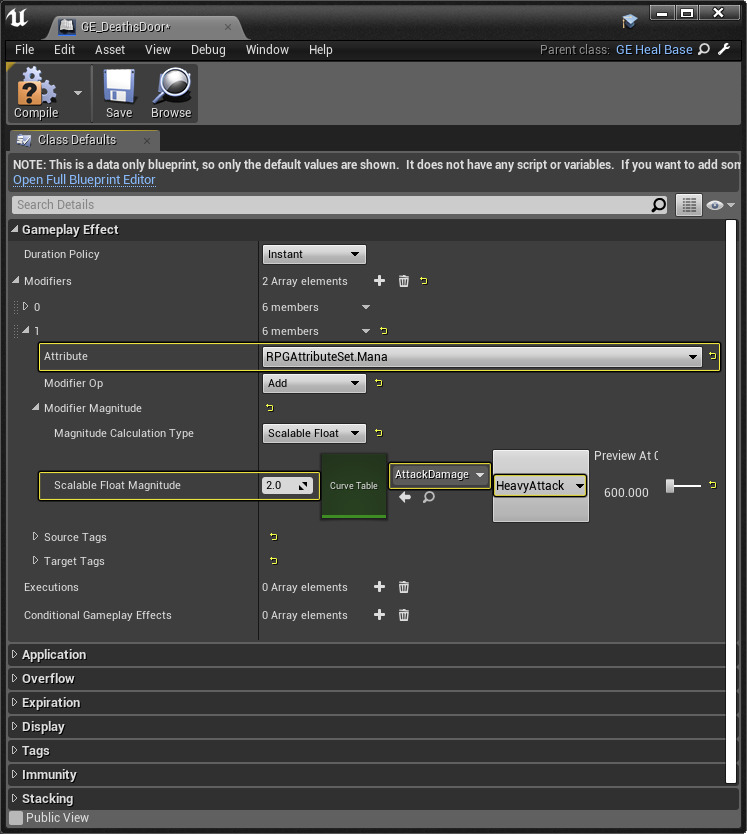Screen dimensions: 747x834
Task: Remove all Conditional Gameplay Effects elements
Action: coord(404,615)
